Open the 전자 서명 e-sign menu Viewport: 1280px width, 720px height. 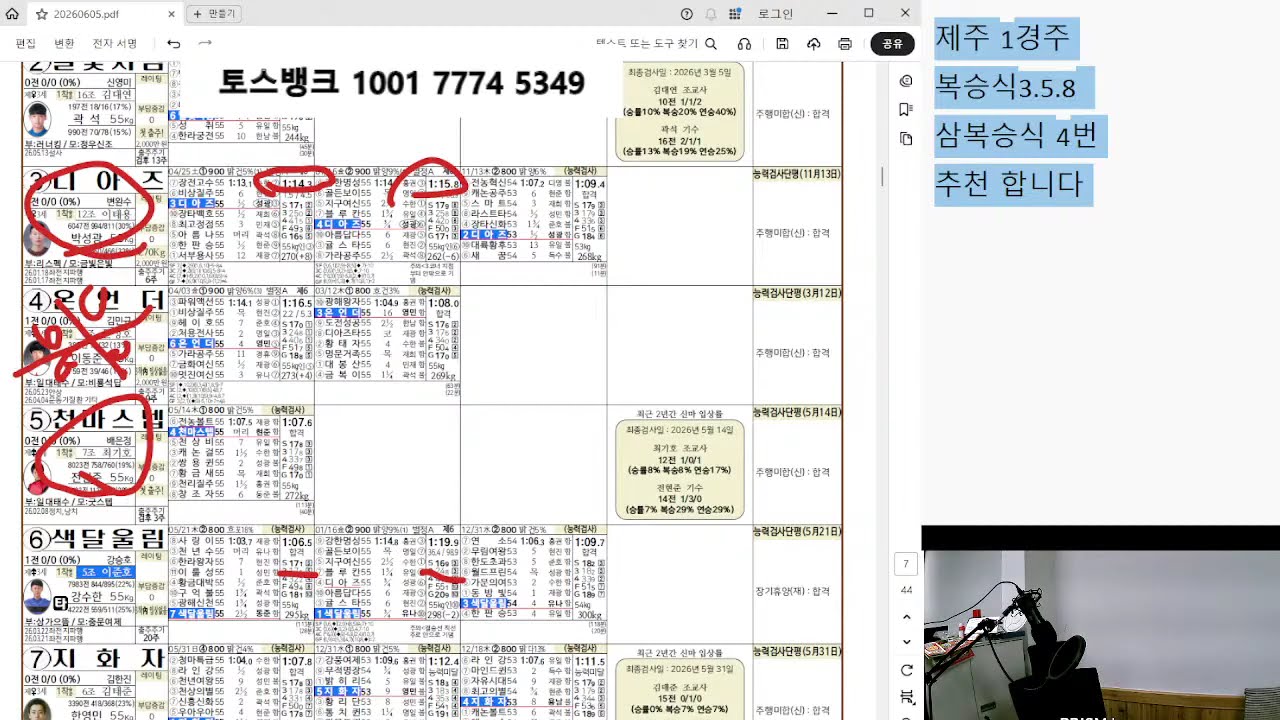[115, 44]
